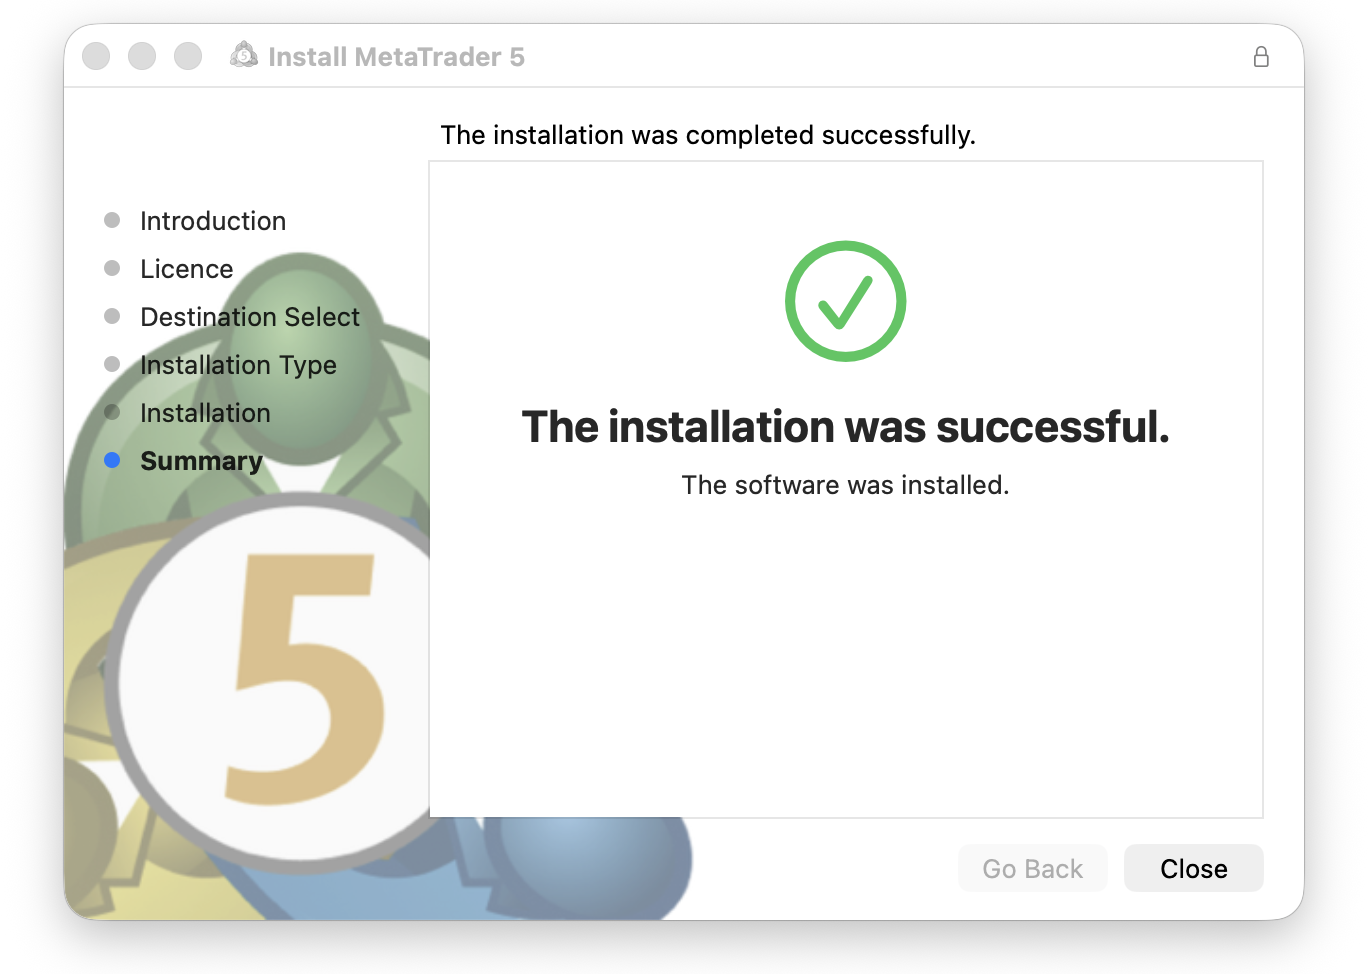Screen dimensions: 1372x974
Task: Open the Licence step
Action: tap(186, 269)
